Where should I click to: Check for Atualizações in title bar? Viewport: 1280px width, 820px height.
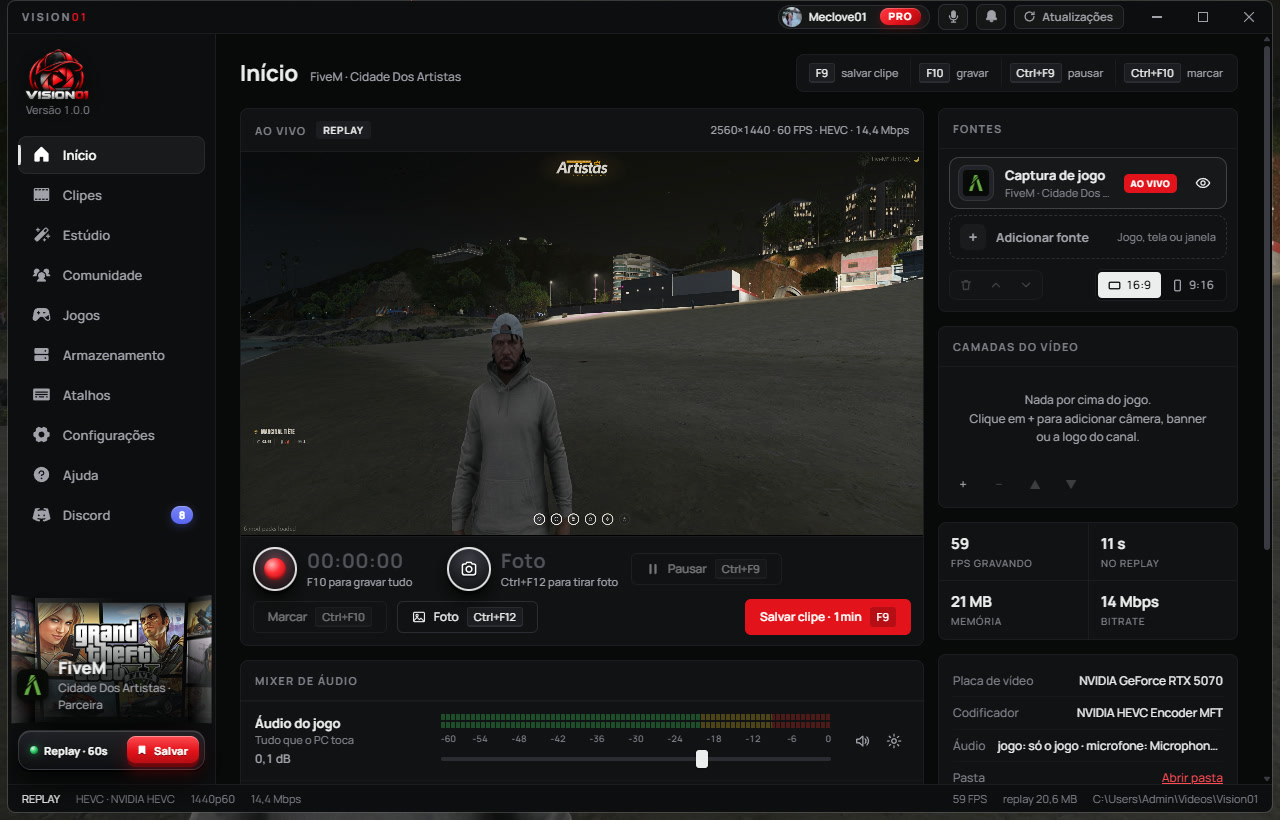[1069, 17]
